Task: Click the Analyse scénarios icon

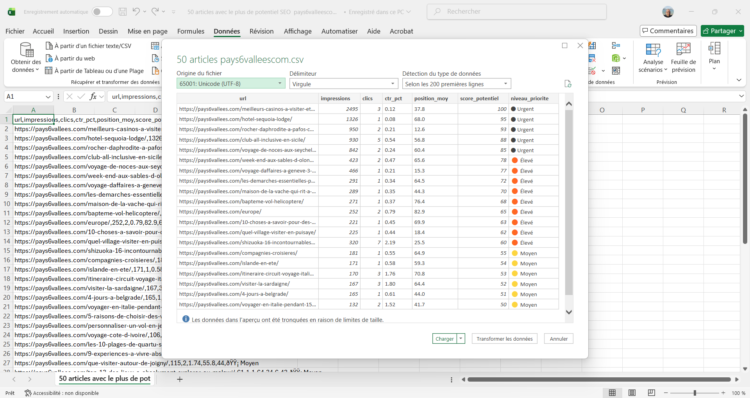Action: (x=653, y=50)
